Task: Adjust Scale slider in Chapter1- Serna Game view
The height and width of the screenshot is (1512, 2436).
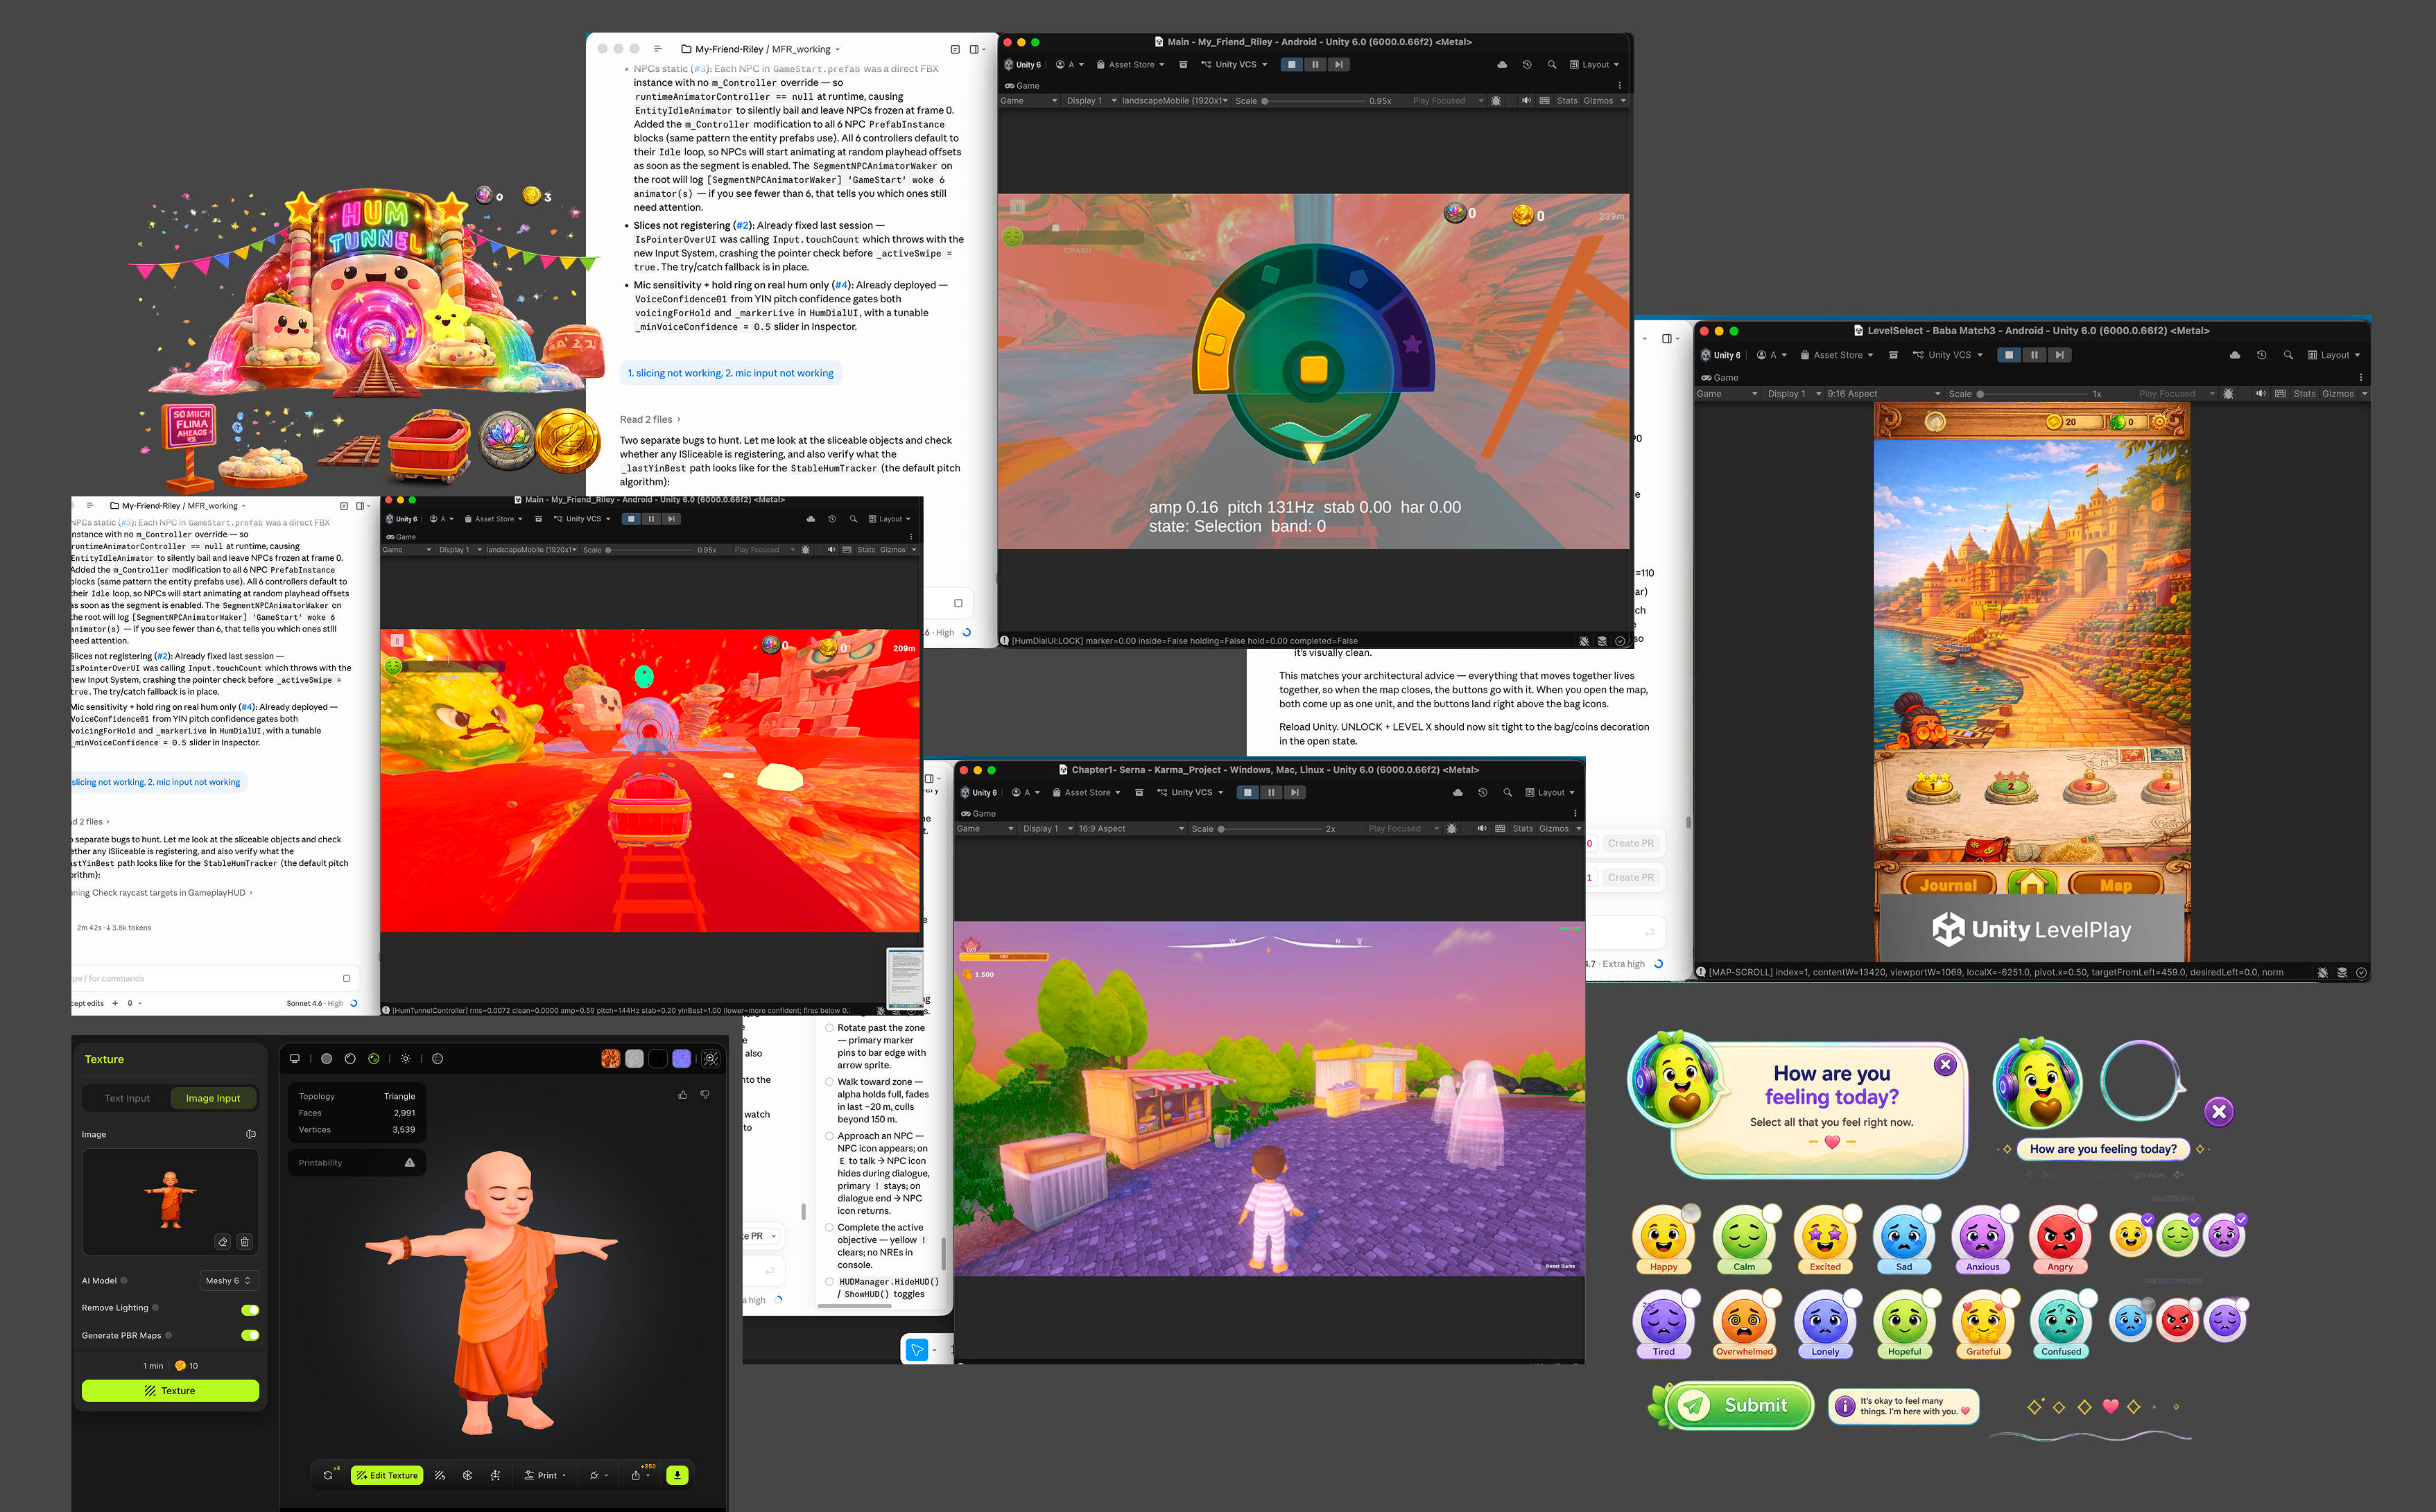Action: coord(1270,828)
